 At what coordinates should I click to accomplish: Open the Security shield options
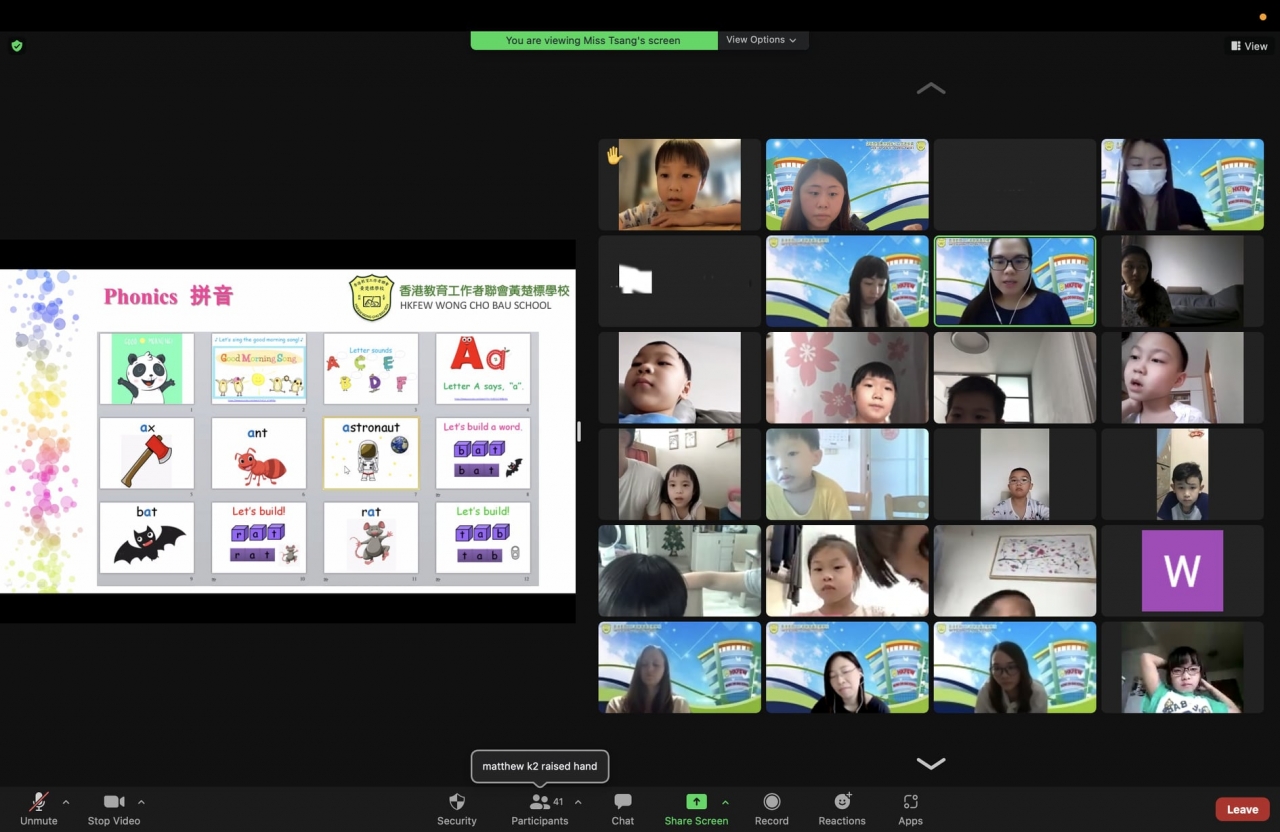[457, 808]
